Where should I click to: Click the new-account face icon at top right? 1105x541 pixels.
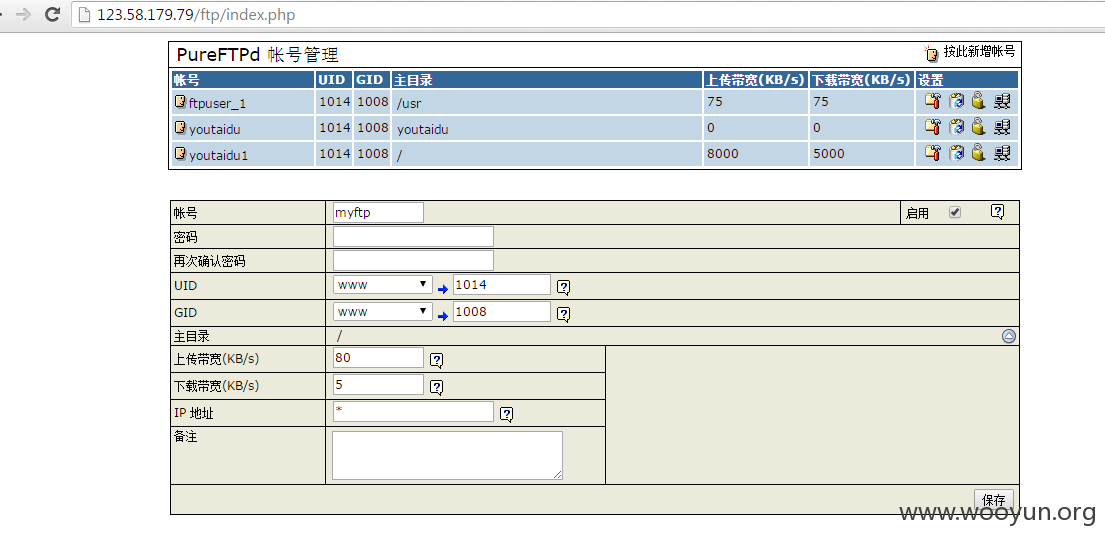932,54
